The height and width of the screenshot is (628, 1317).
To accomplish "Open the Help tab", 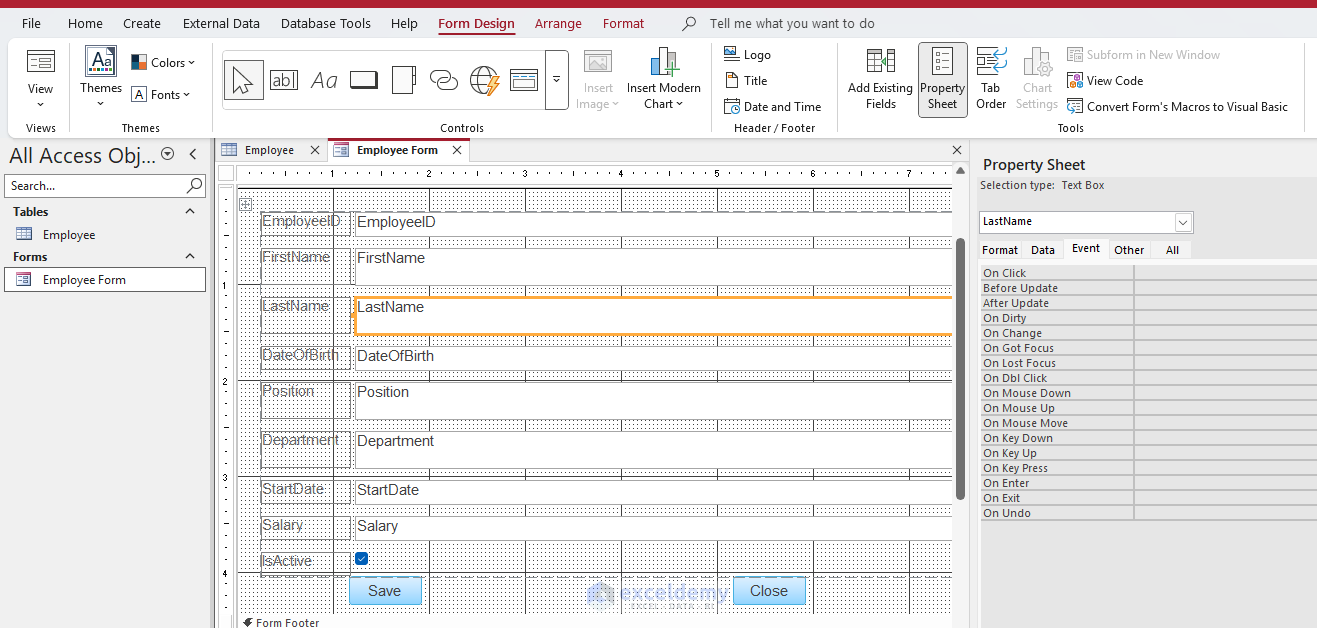I will (405, 23).
